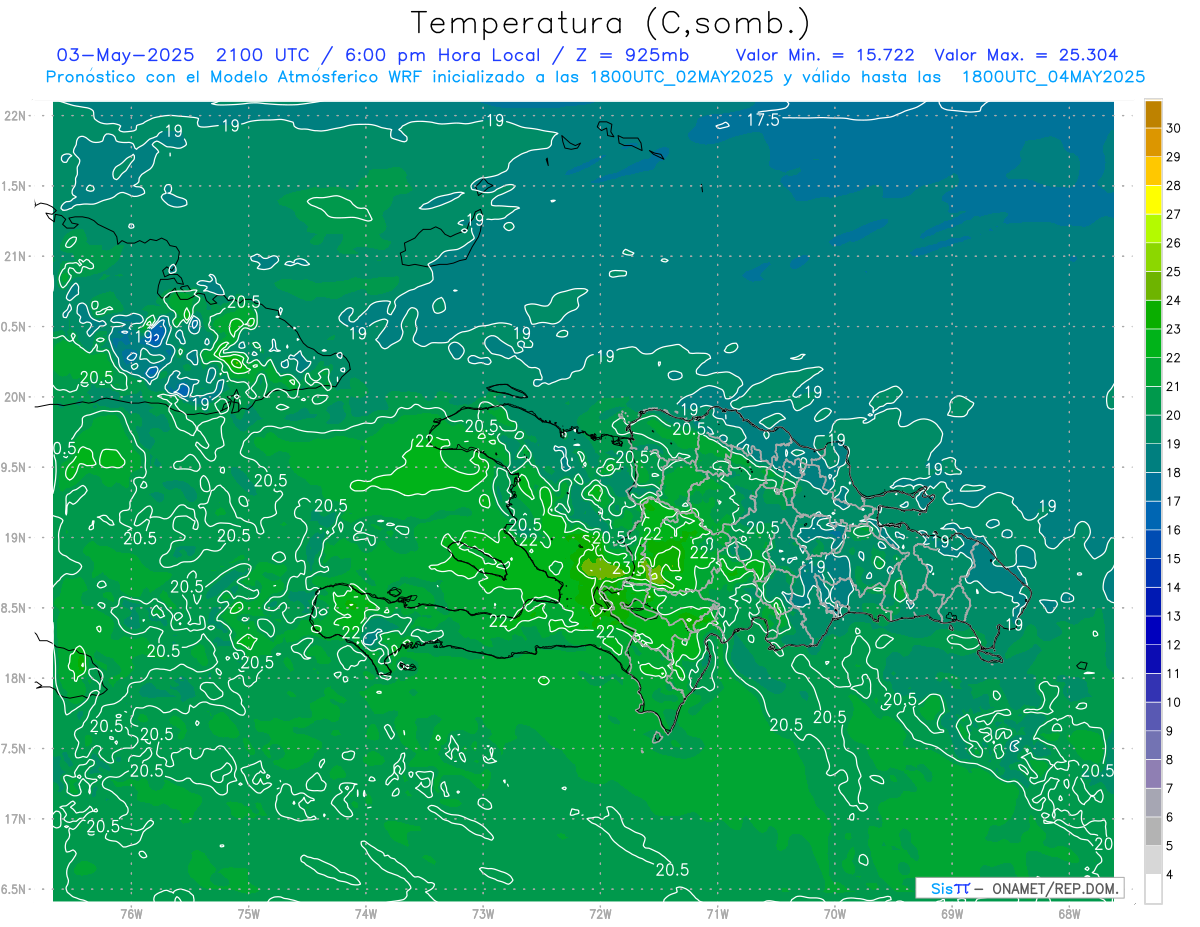Click the "73W" longitude label
Image resolution: width=1200 pixels, height=927 pixels.
(483, 913)
